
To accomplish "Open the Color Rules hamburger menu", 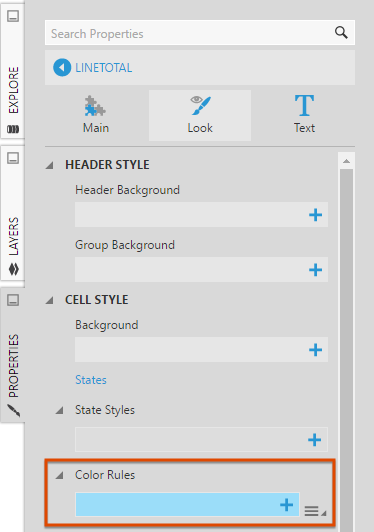I will [x=315, y=511].
